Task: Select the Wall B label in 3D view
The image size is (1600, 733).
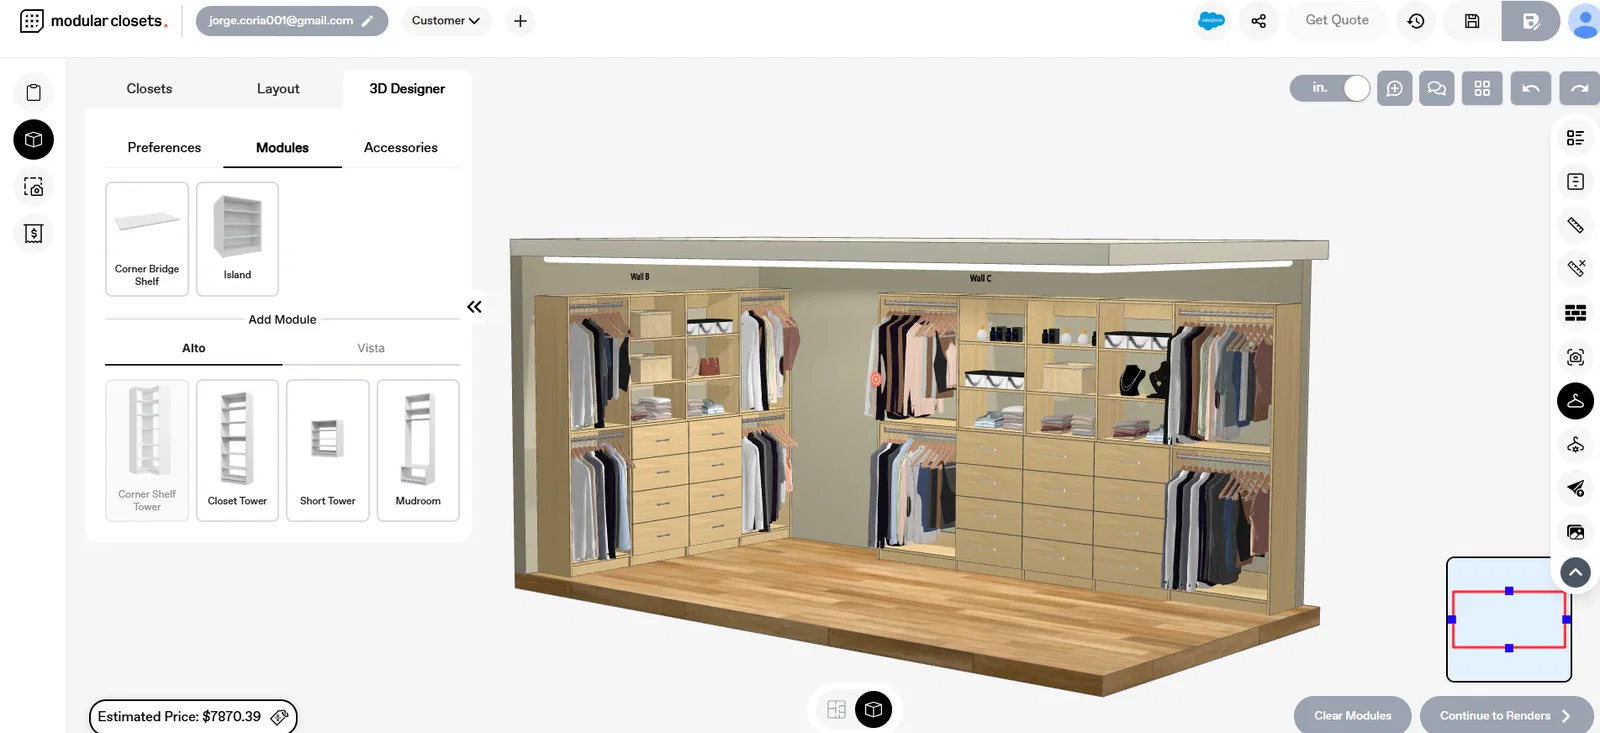Action: click(640, 277)
